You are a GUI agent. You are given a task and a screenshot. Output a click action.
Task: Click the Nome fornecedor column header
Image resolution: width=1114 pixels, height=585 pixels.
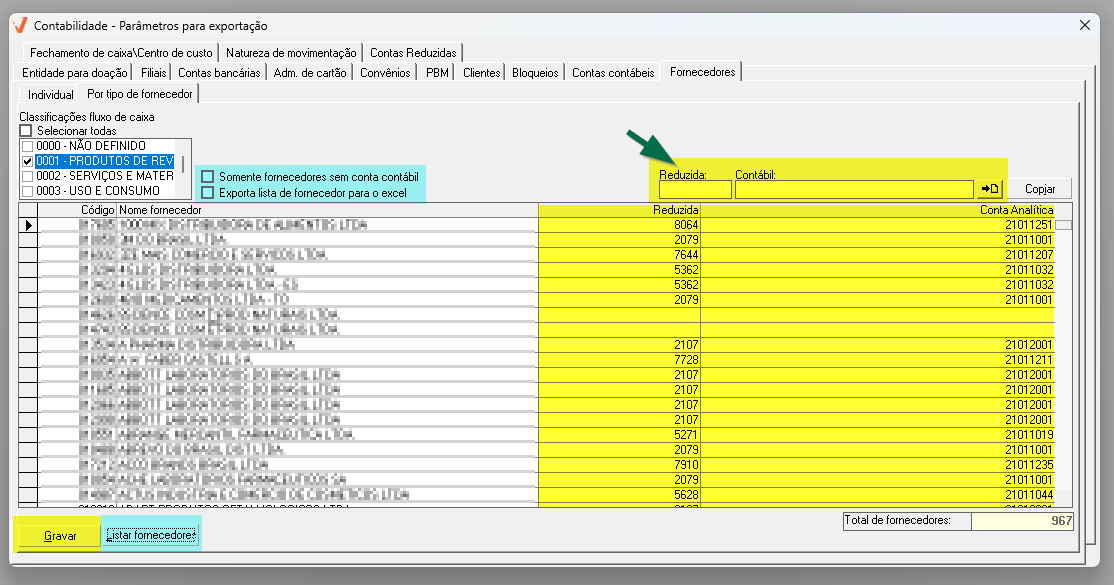327,210
